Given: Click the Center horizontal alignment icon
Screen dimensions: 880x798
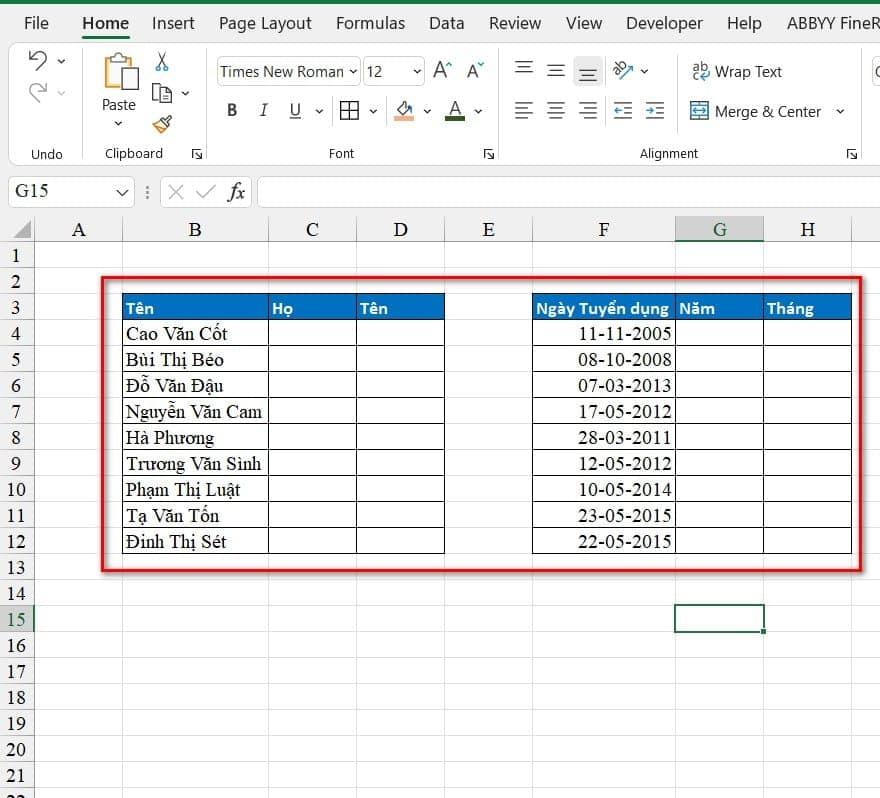Looking at the screenshot, I should point(556,111).
